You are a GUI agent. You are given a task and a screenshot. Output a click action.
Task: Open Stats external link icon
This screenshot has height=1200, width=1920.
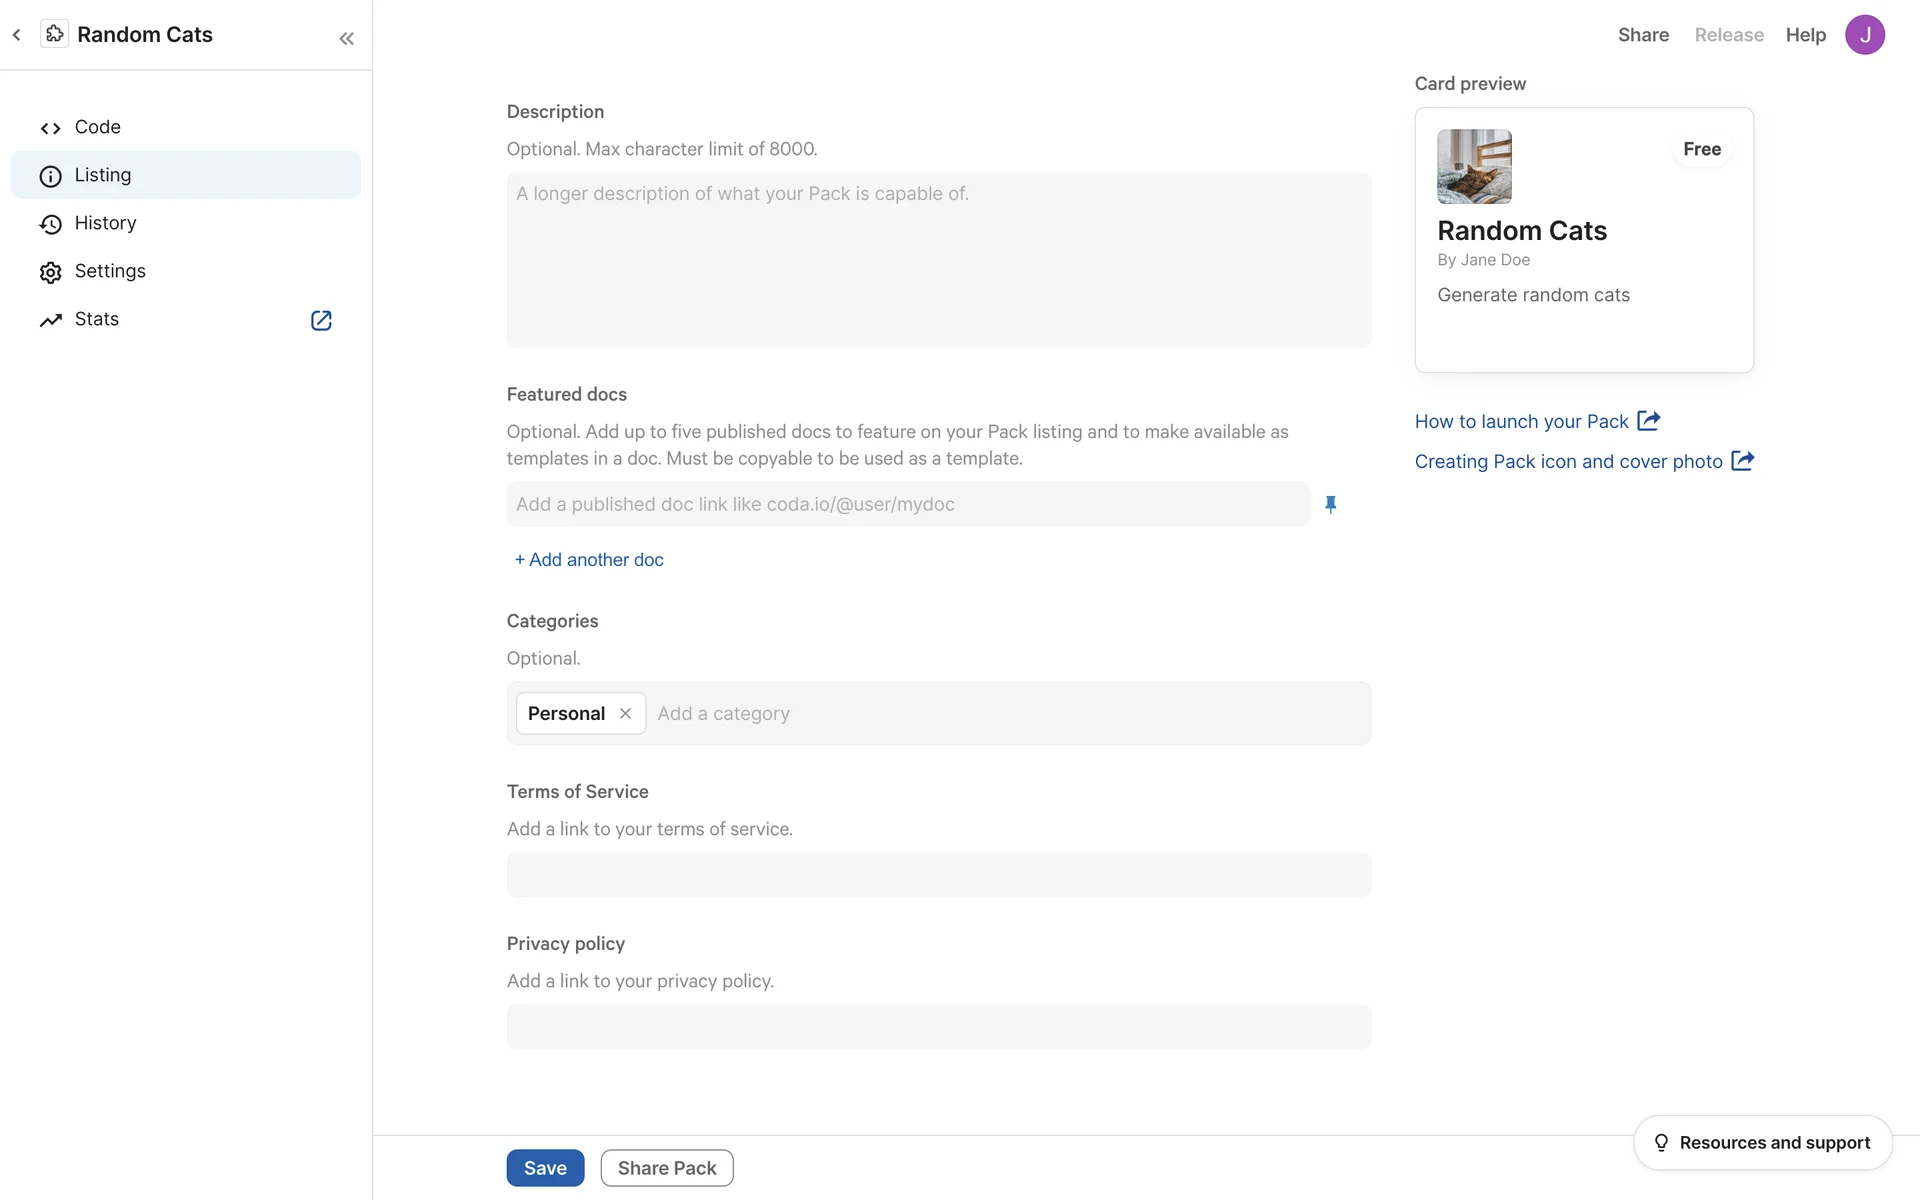tap(321, 320)
